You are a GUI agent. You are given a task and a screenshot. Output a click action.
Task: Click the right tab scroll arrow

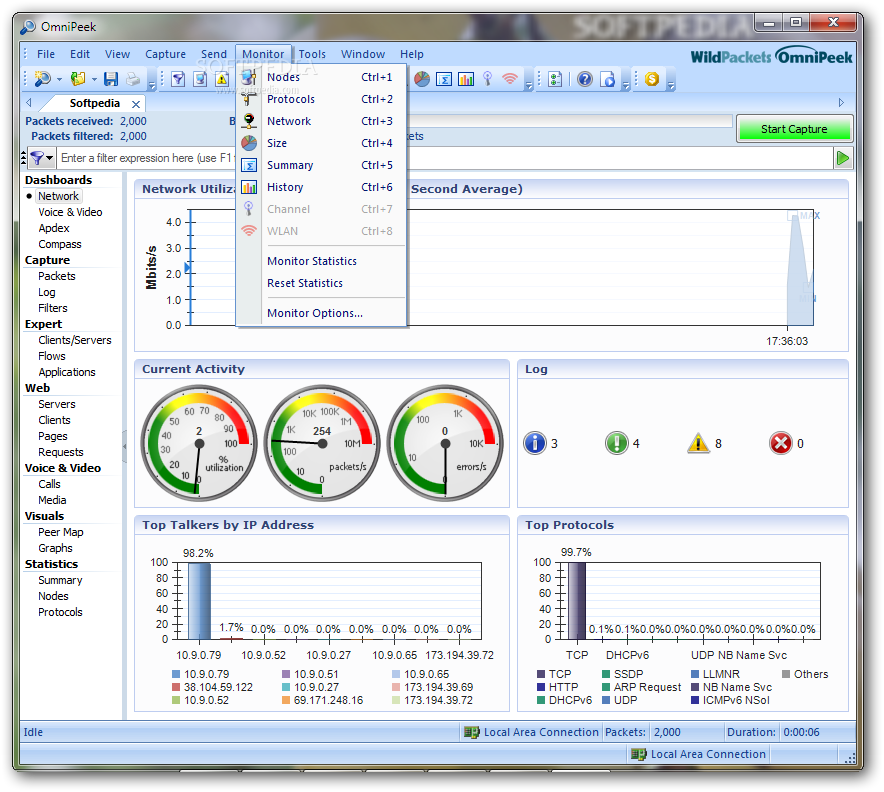pyautogui.click(x=841, y=103)
